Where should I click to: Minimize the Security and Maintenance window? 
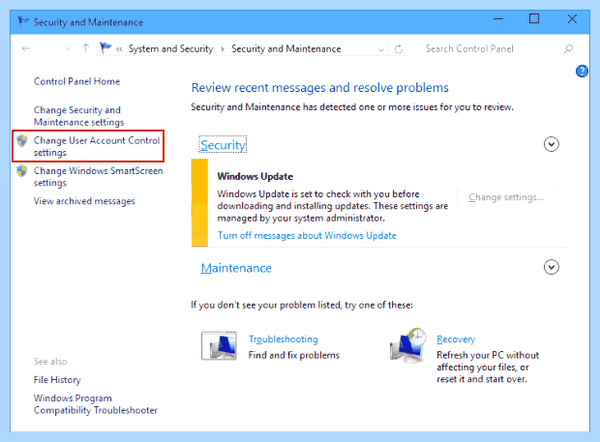[x=498, y=19]
